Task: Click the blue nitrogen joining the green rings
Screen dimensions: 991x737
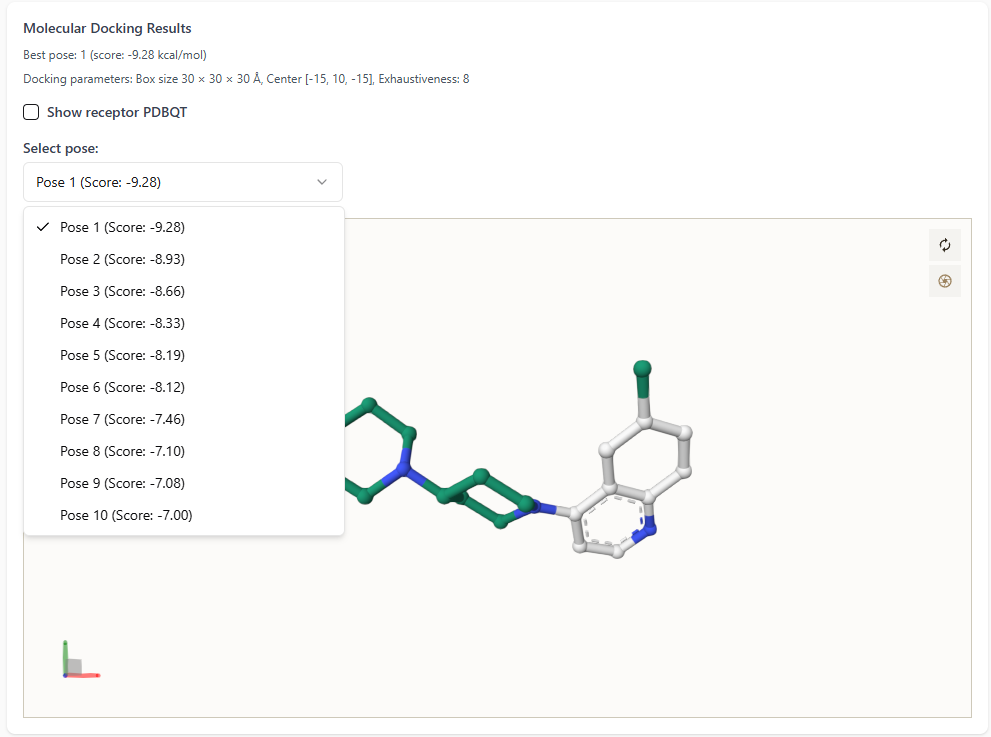Action: 403,469
